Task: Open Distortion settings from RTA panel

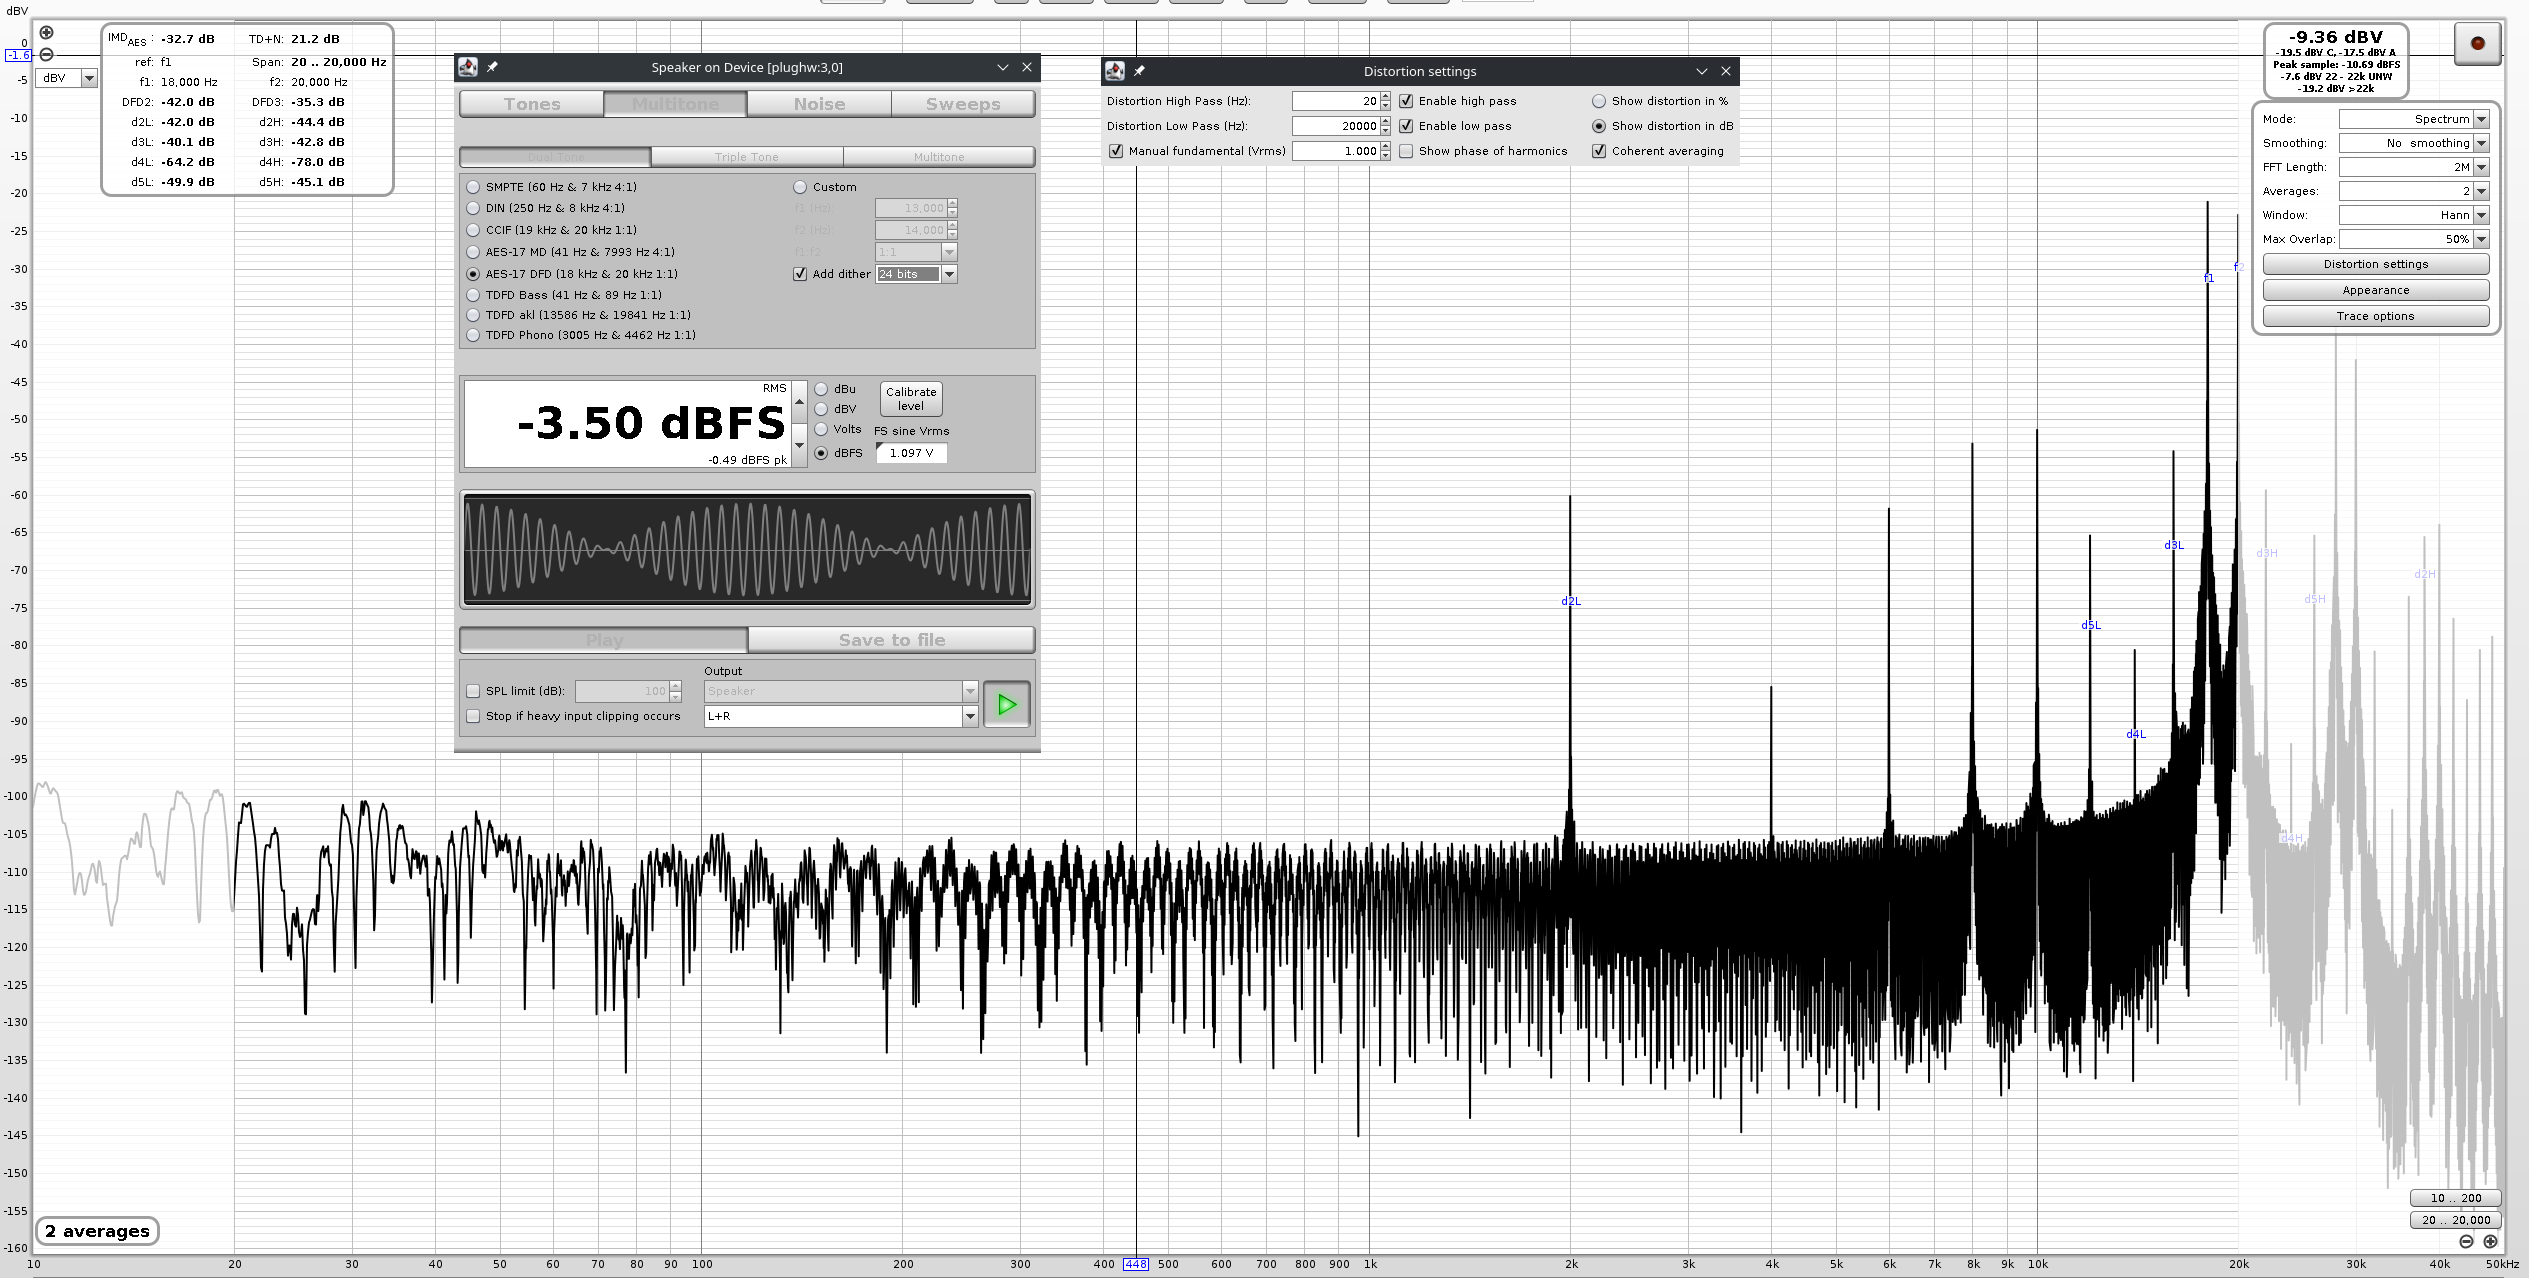Action: (2375, 264)
